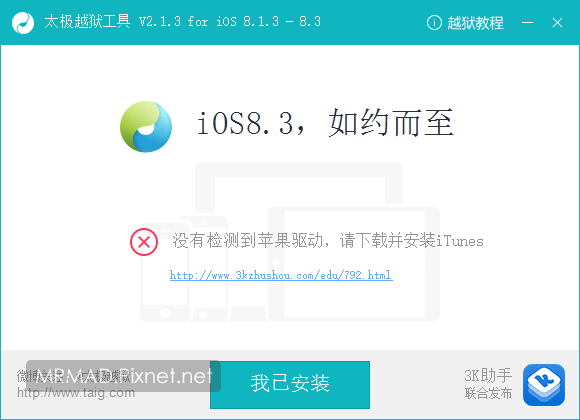Open the 越狱教程 jailbreak tutorial link

(x=475, y=23)
